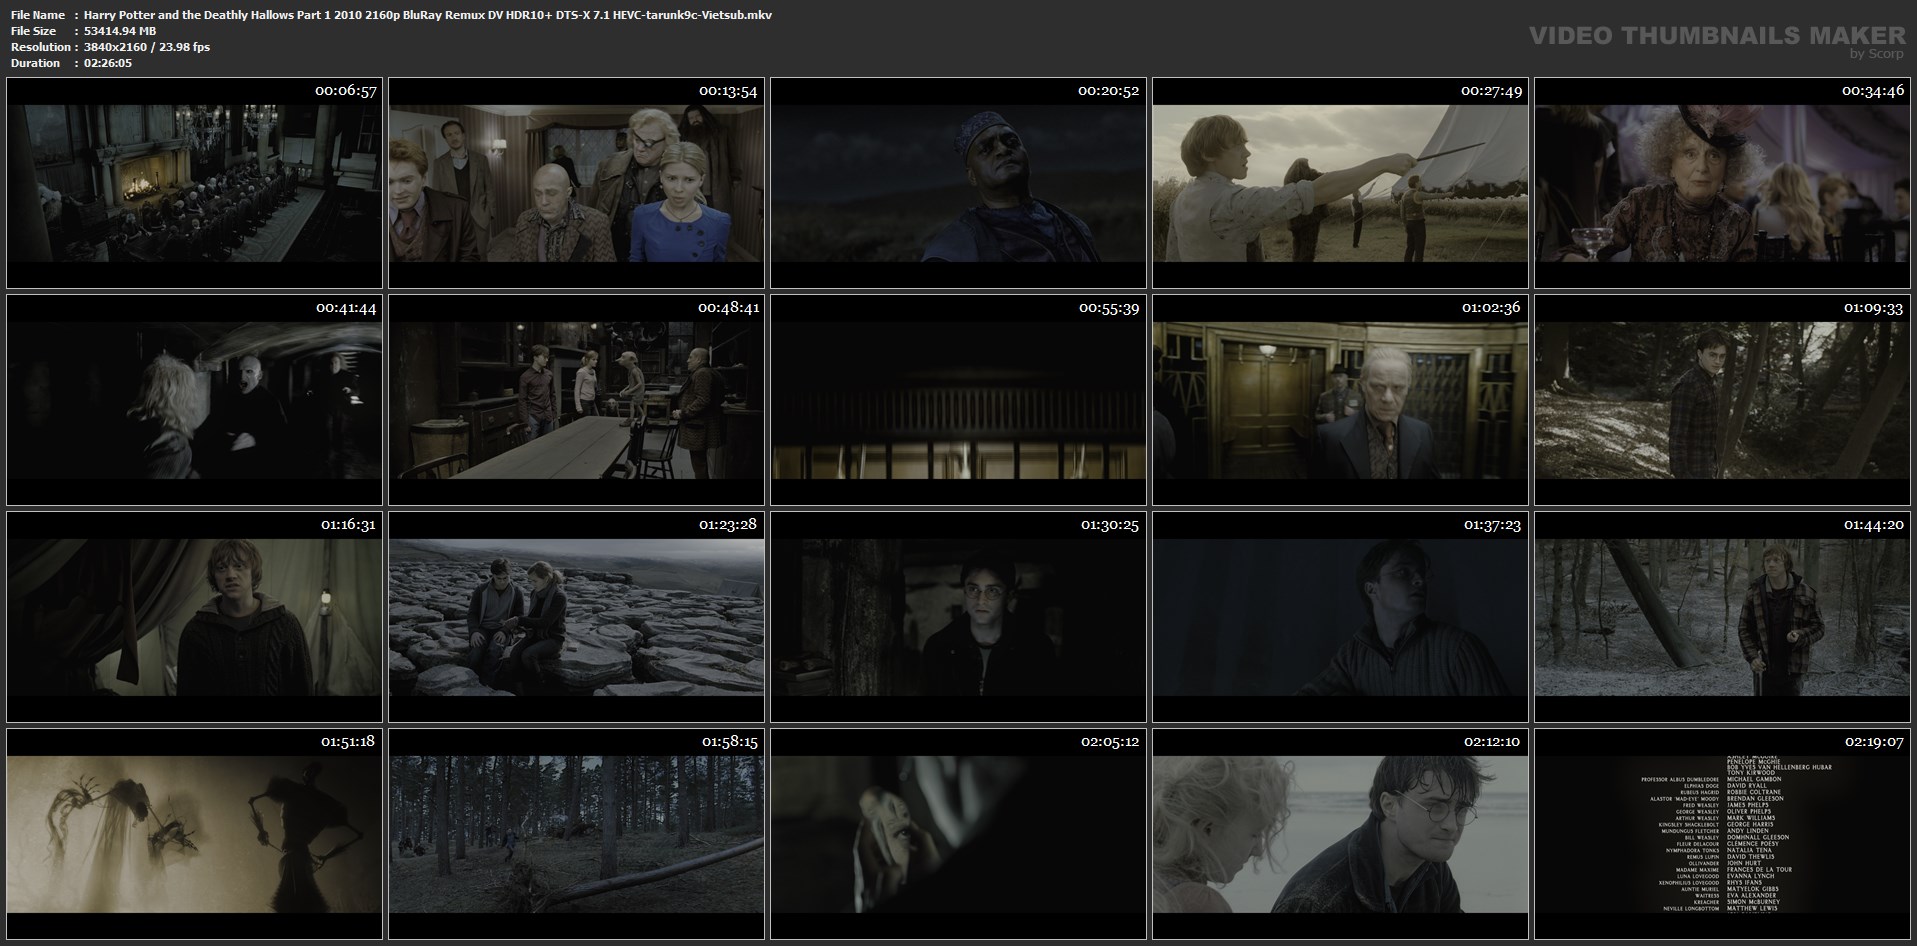Select the frame stamped 00:27:49
The width and height of the screenshot is (1917, 946).
(x=1340, y=183)
